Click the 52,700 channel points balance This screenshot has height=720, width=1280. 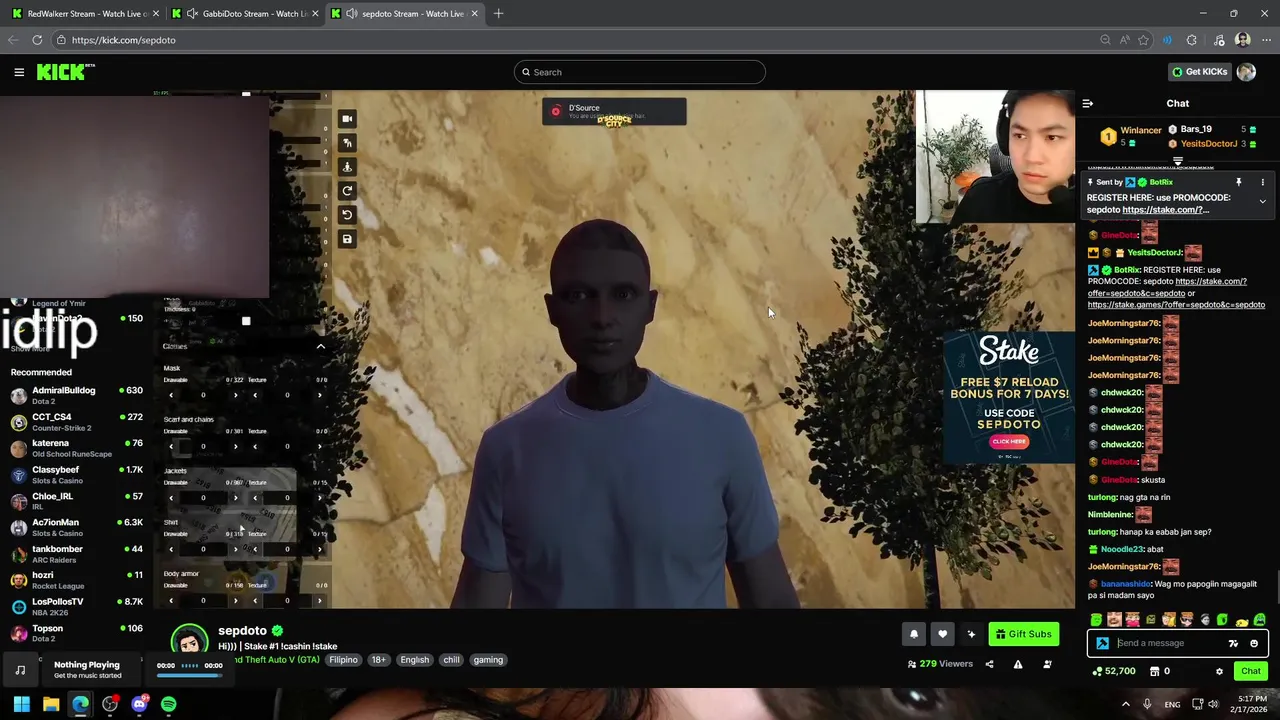coord(1115,671)
